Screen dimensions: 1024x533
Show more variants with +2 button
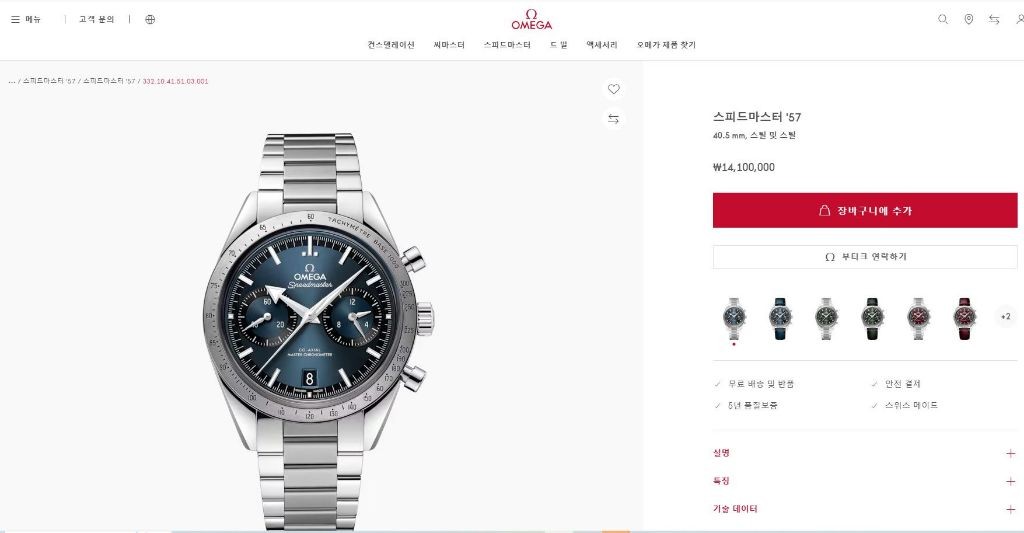pyautogui.click(x=1006, y=317)
